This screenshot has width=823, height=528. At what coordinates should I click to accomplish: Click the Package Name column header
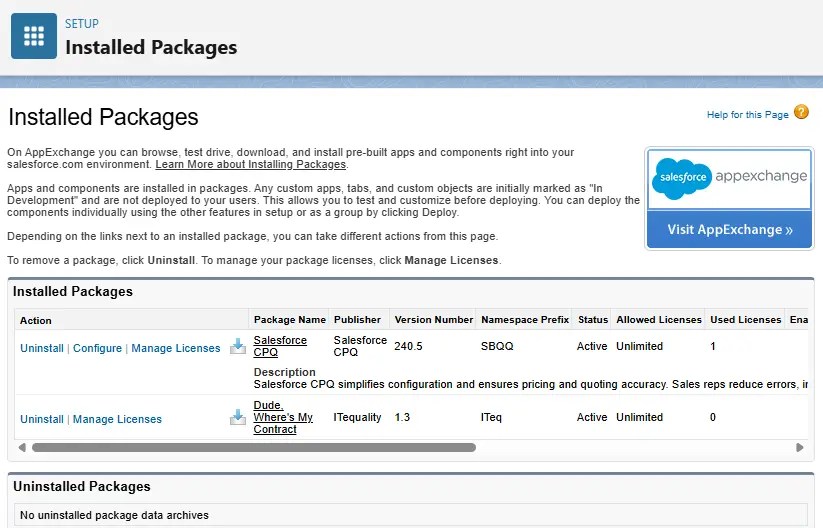point(290,319)
